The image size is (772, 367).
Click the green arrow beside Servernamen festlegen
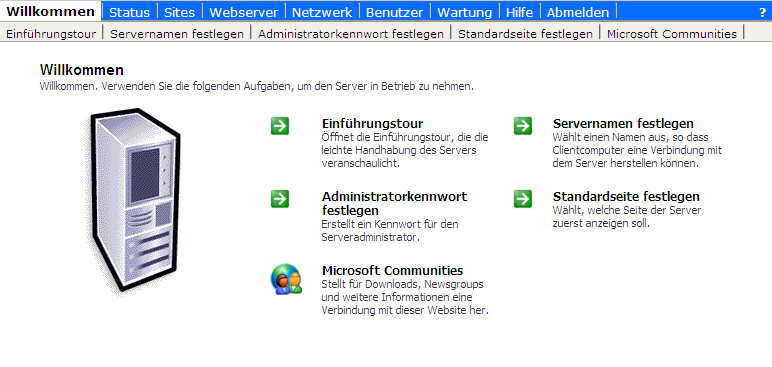point(523,126)
